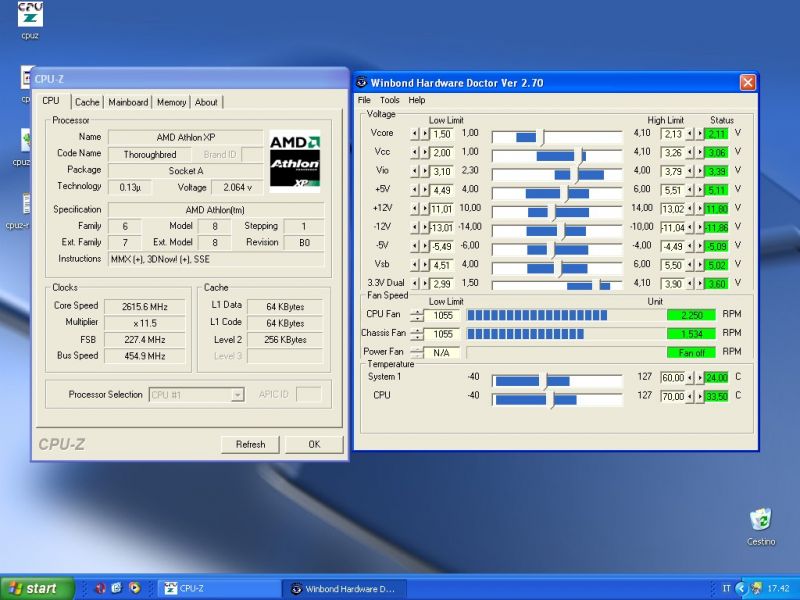Click the CPU Fan reading 2.250
Viewport: 800px width, 600px height.
pyautogui.click(x=692, y=315)
